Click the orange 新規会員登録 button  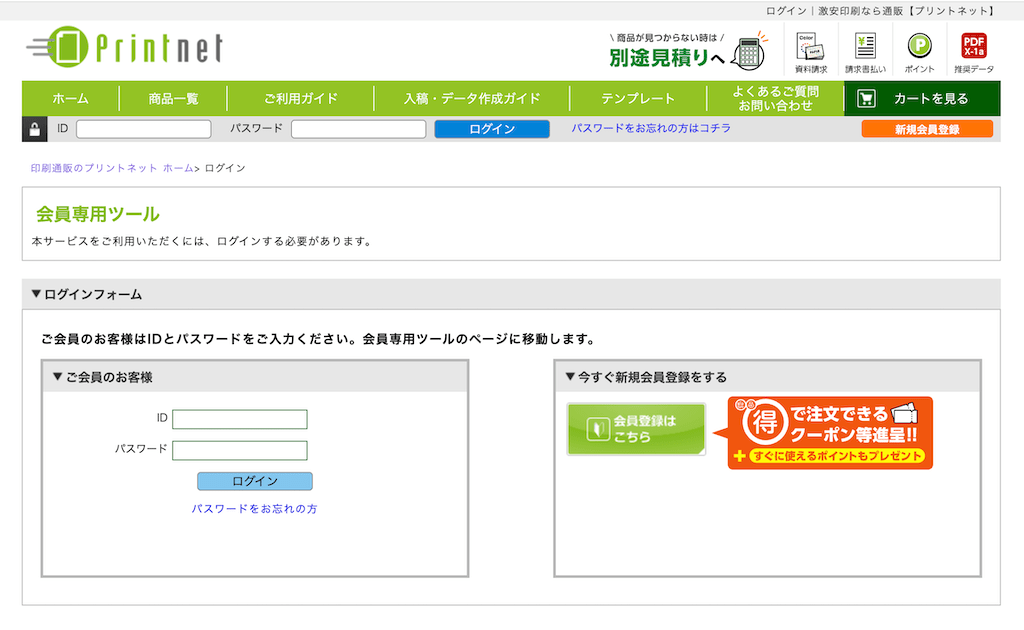(927, 129)
